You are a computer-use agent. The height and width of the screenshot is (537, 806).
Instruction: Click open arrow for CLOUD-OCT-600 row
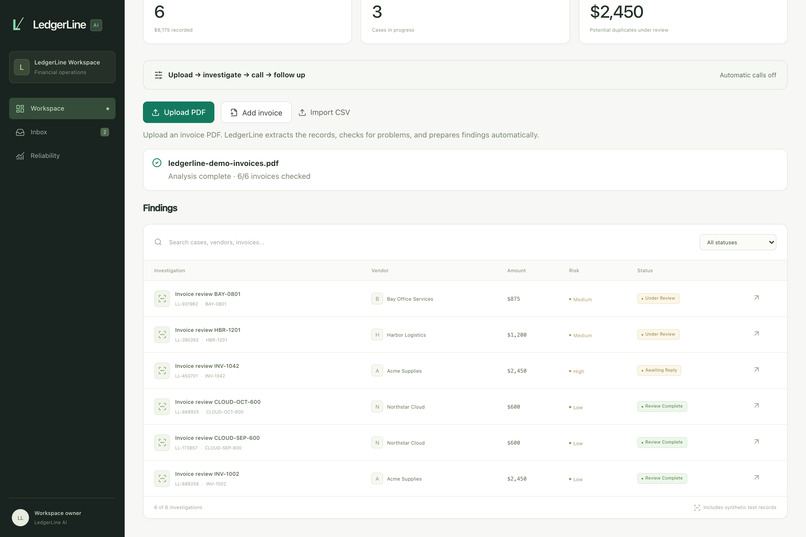[x=756, y=405]
